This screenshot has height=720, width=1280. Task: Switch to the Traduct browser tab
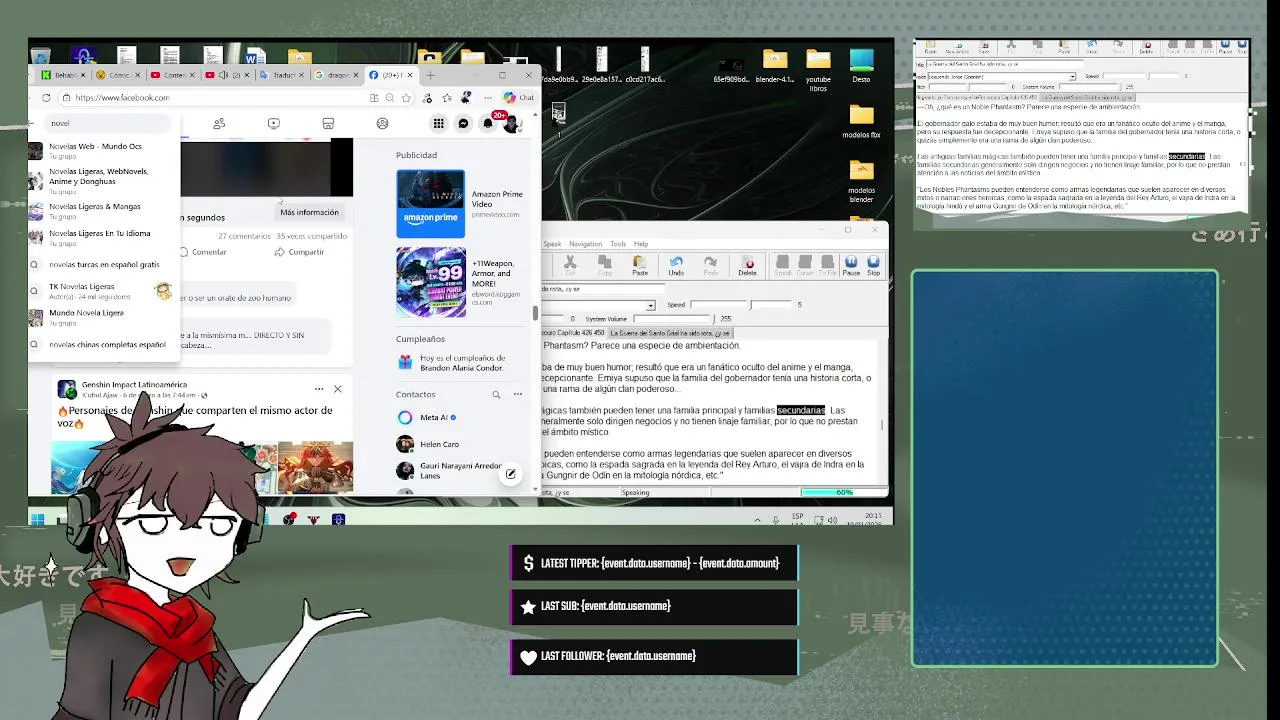click(282, 75)
